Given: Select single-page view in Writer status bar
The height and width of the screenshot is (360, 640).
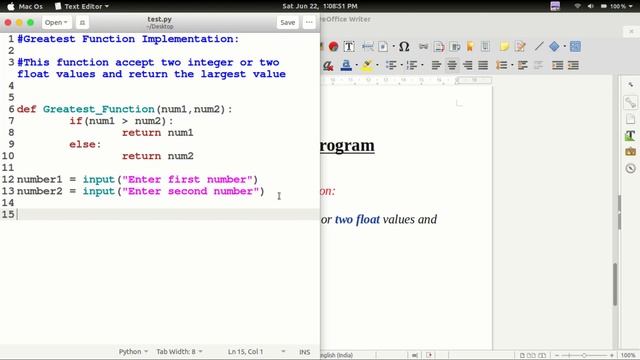Looking at the screenshot, I should [522, 355].
